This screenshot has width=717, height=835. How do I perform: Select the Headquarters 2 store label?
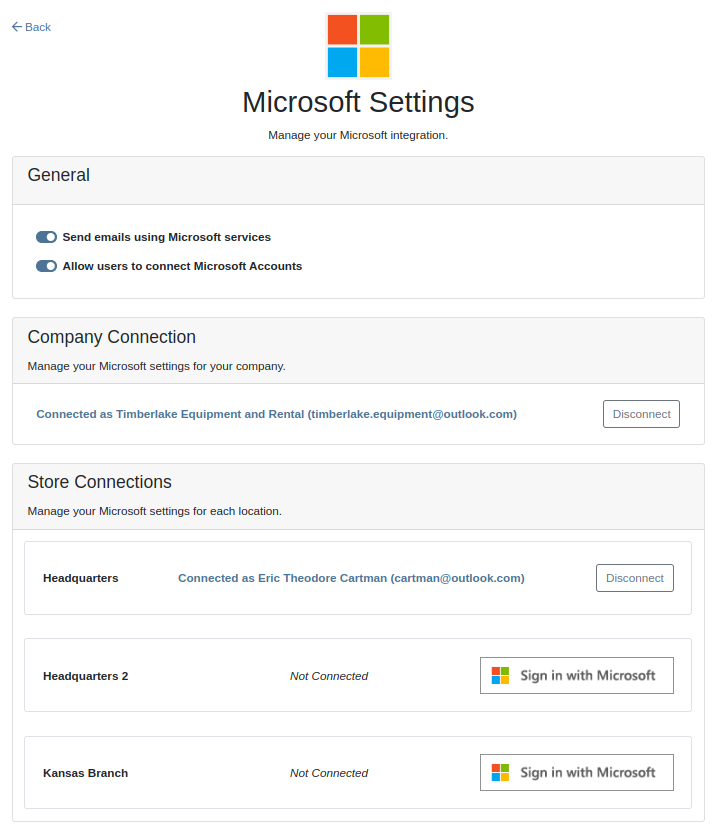coord(86,676)
